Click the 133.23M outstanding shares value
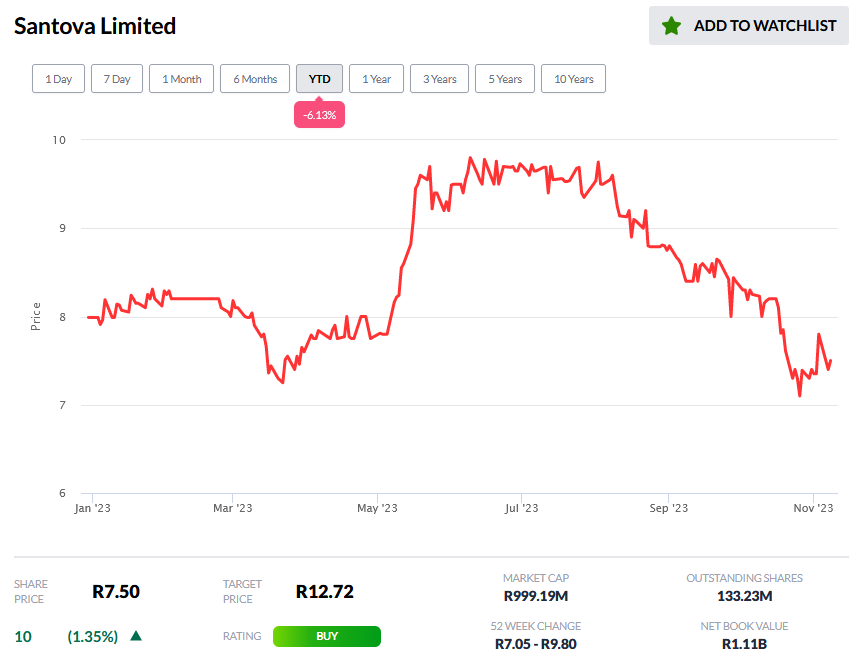The height and width of the screenshot is (657, 858). pyautogui.click(x=744, y=596)
